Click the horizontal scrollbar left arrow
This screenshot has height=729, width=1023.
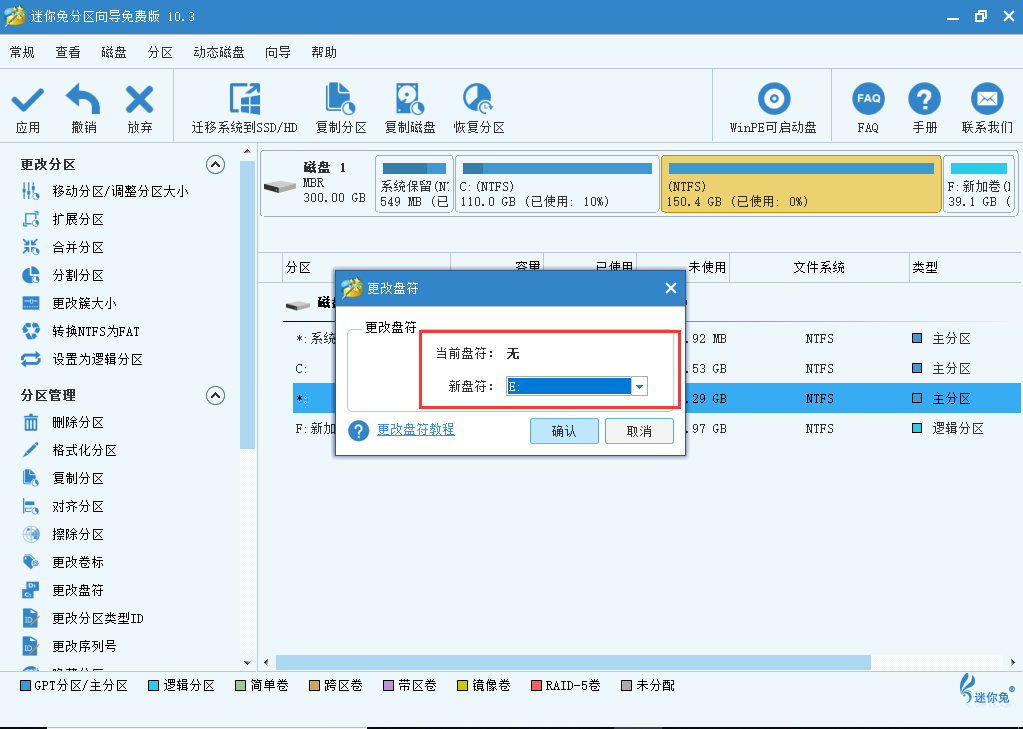266,662
